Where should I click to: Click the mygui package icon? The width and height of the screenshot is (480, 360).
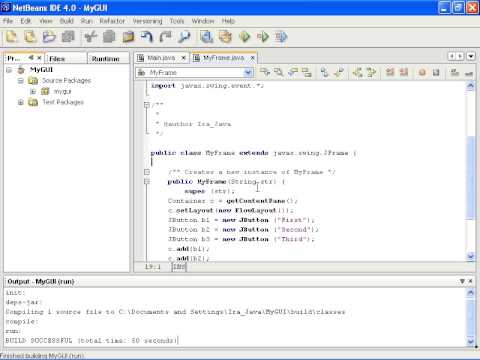click(45, 91)
